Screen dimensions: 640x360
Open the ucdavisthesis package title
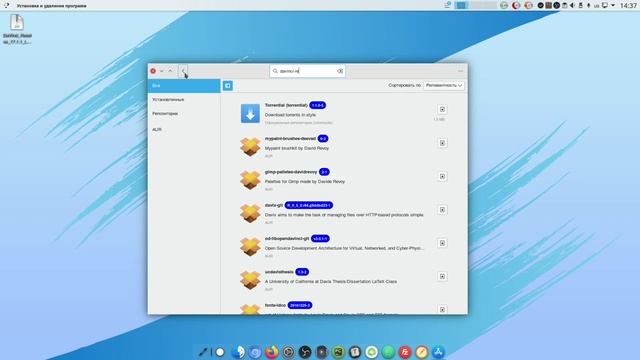(279, 272)
